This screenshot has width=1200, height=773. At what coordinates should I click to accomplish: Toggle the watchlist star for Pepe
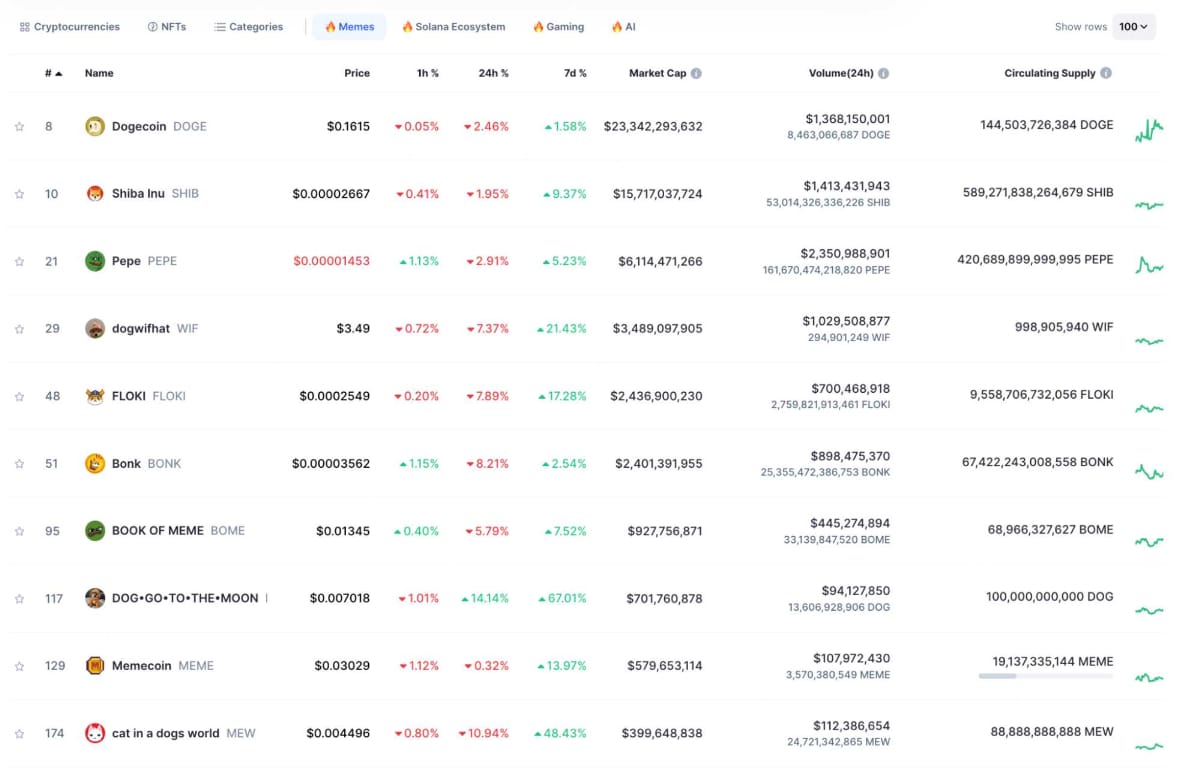click(19, 262)
